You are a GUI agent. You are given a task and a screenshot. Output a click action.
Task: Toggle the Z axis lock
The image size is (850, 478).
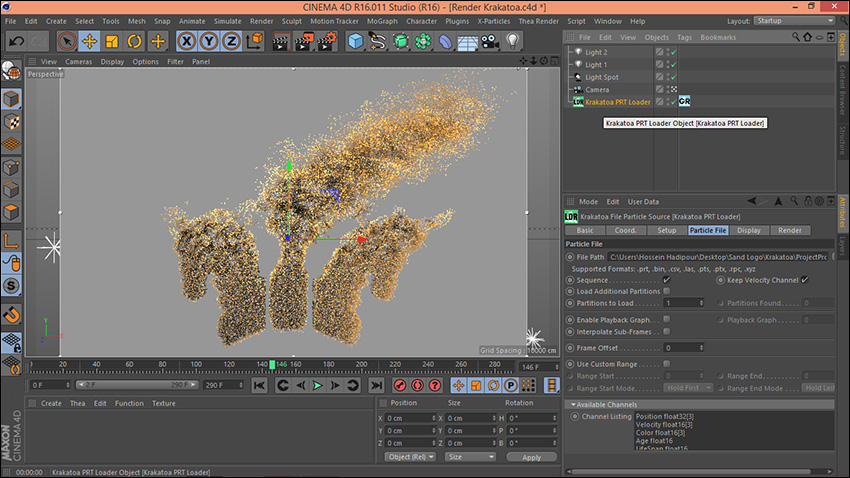point(231,41)
